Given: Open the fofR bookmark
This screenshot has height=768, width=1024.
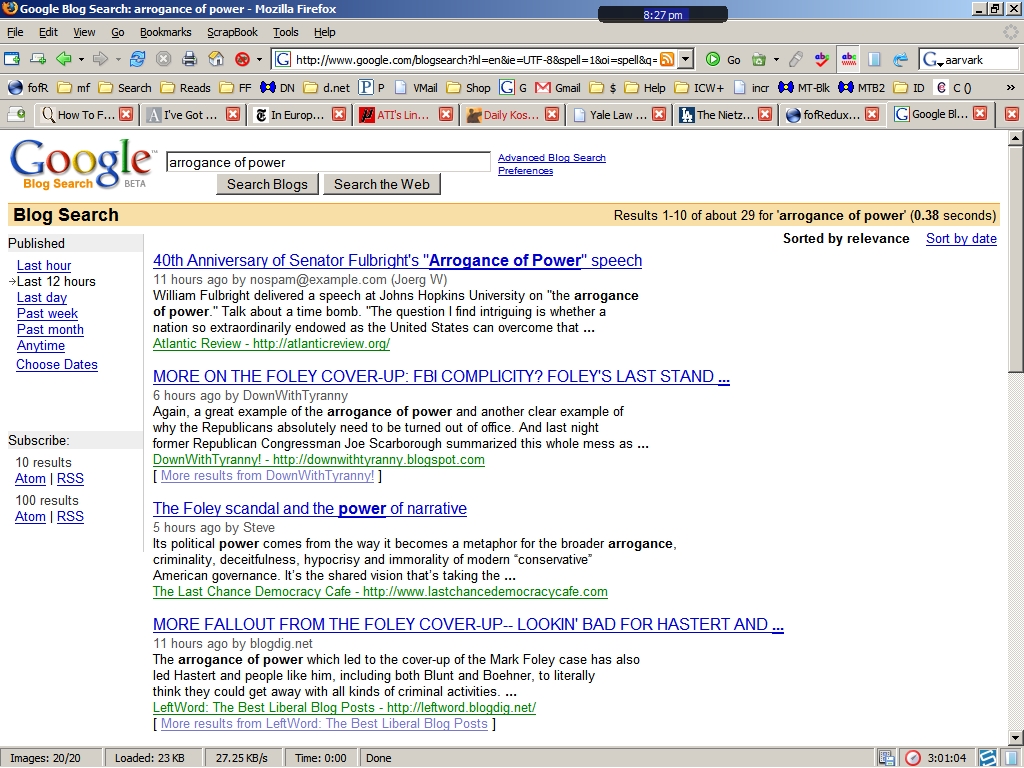Looking at the screenshot, I should [28, 88].
